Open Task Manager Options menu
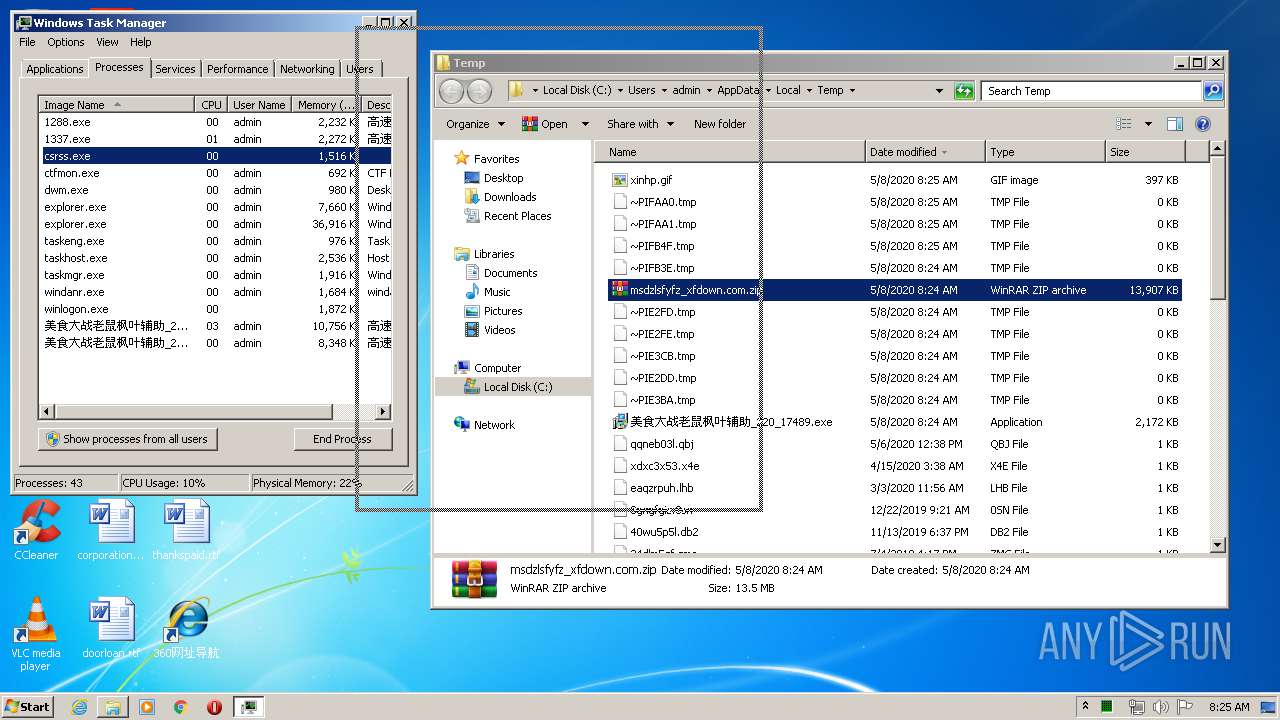 66,42
